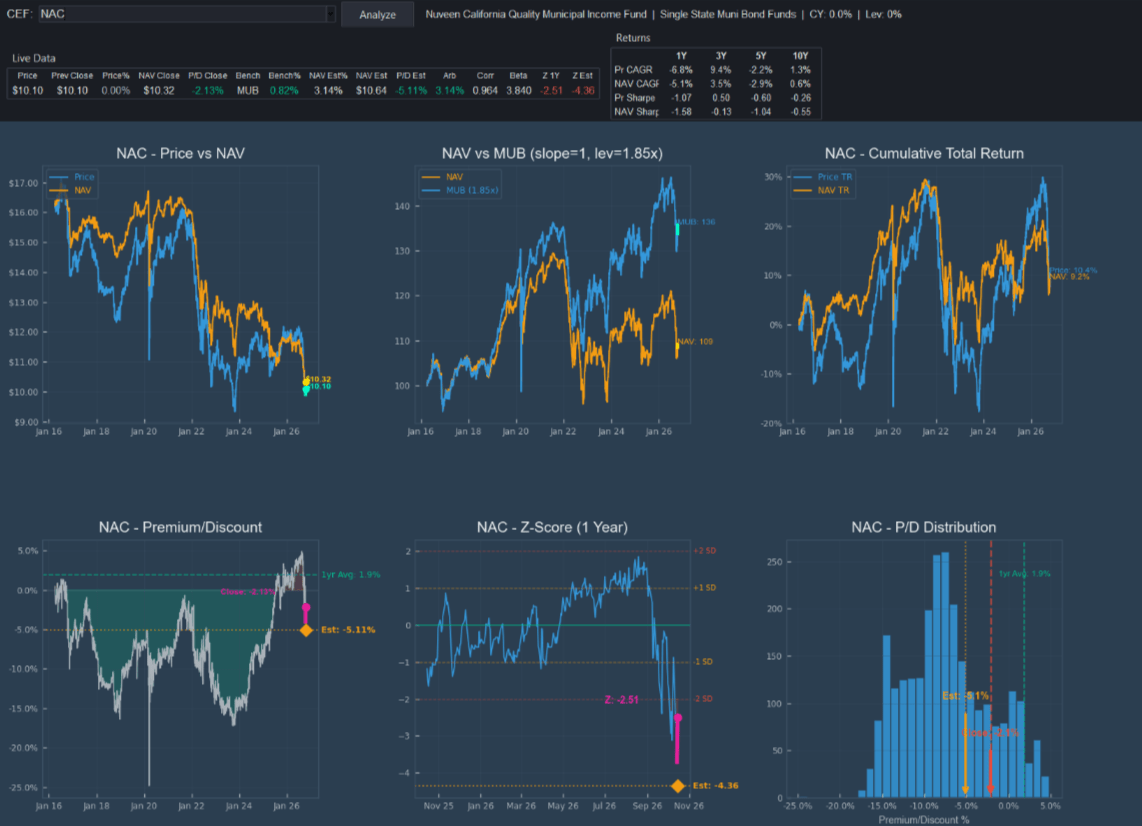
Task: Click the Corr value 0.964
Action: click(485, 90)
